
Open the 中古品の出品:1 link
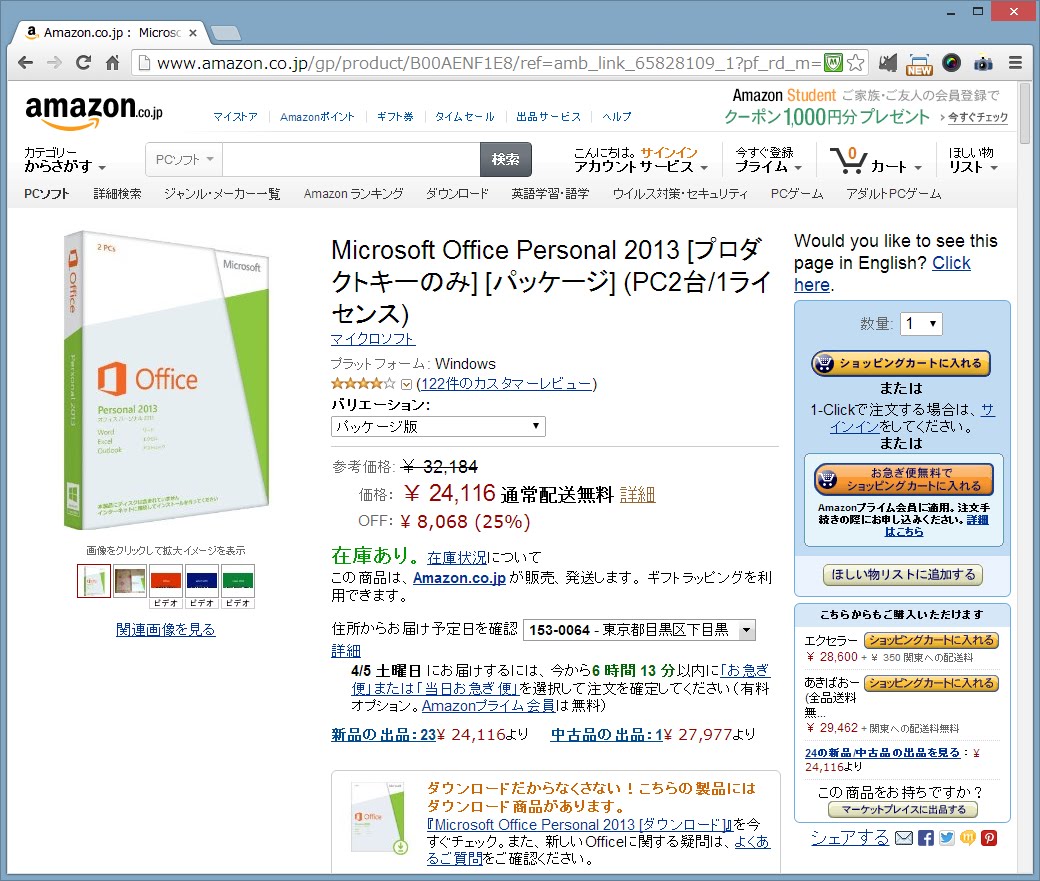607,734
